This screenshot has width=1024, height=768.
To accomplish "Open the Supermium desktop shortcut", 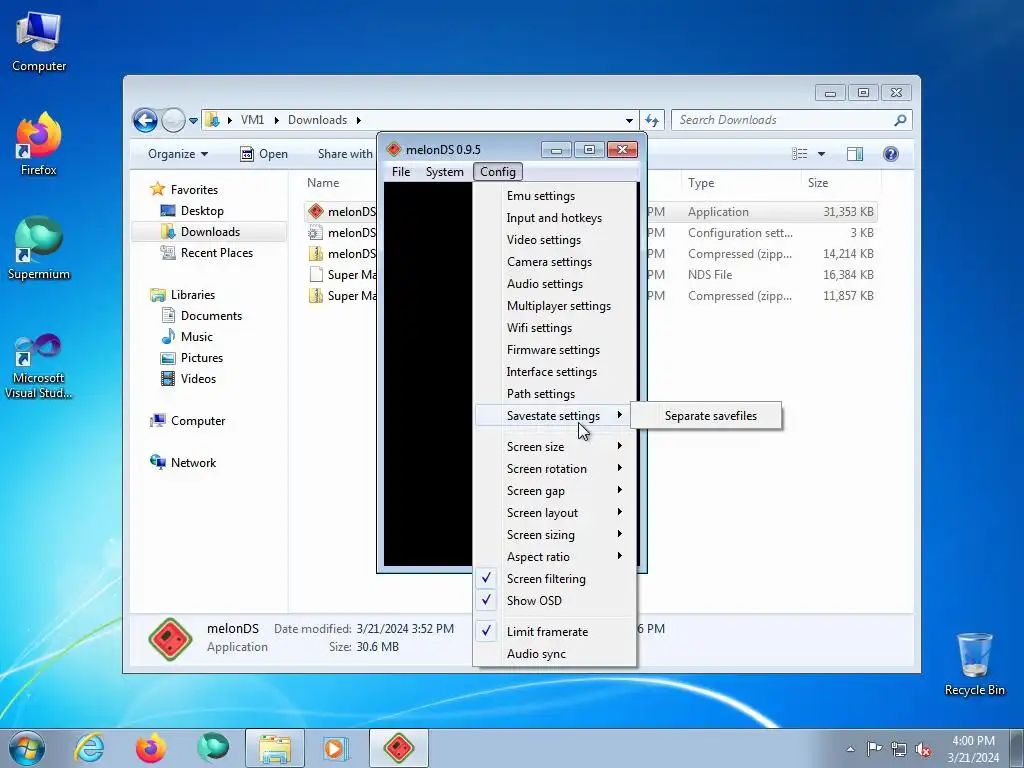I will pyautogui.click(x=39, y=248).
